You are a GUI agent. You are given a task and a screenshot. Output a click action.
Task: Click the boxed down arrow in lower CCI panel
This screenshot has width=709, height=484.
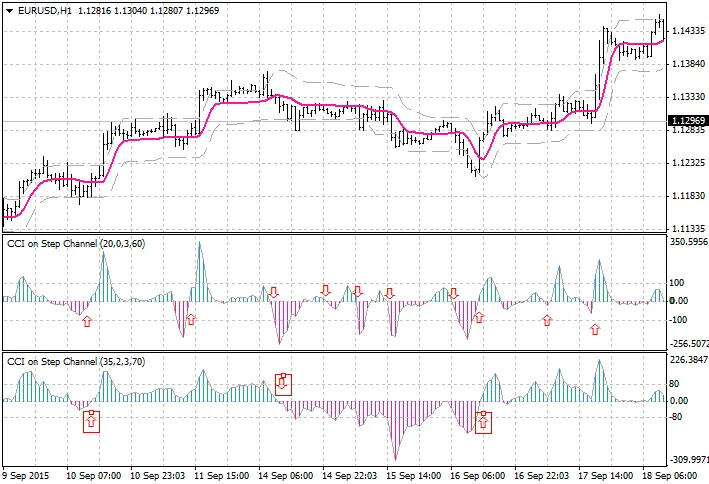(283, 383)
